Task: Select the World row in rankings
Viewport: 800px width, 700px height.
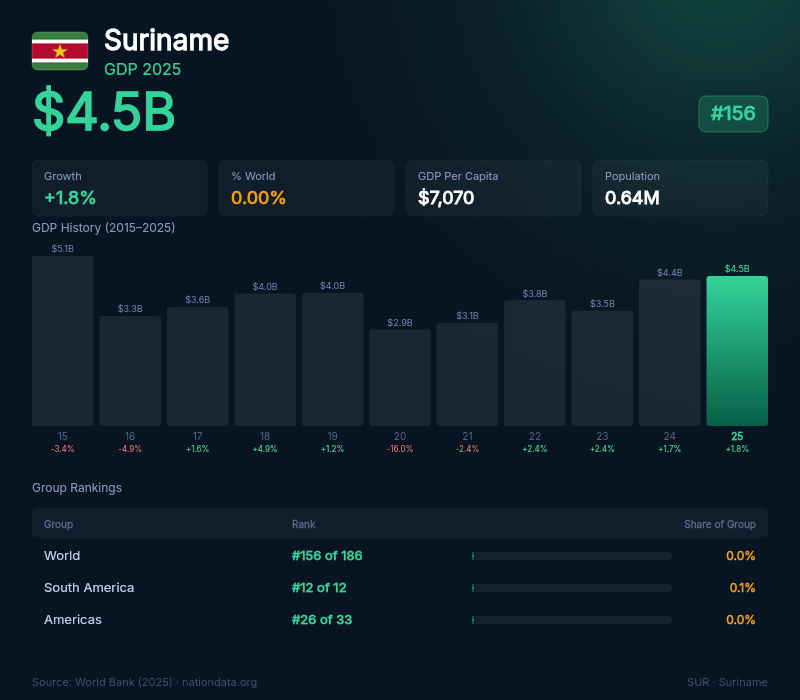Action: [400, 556]
